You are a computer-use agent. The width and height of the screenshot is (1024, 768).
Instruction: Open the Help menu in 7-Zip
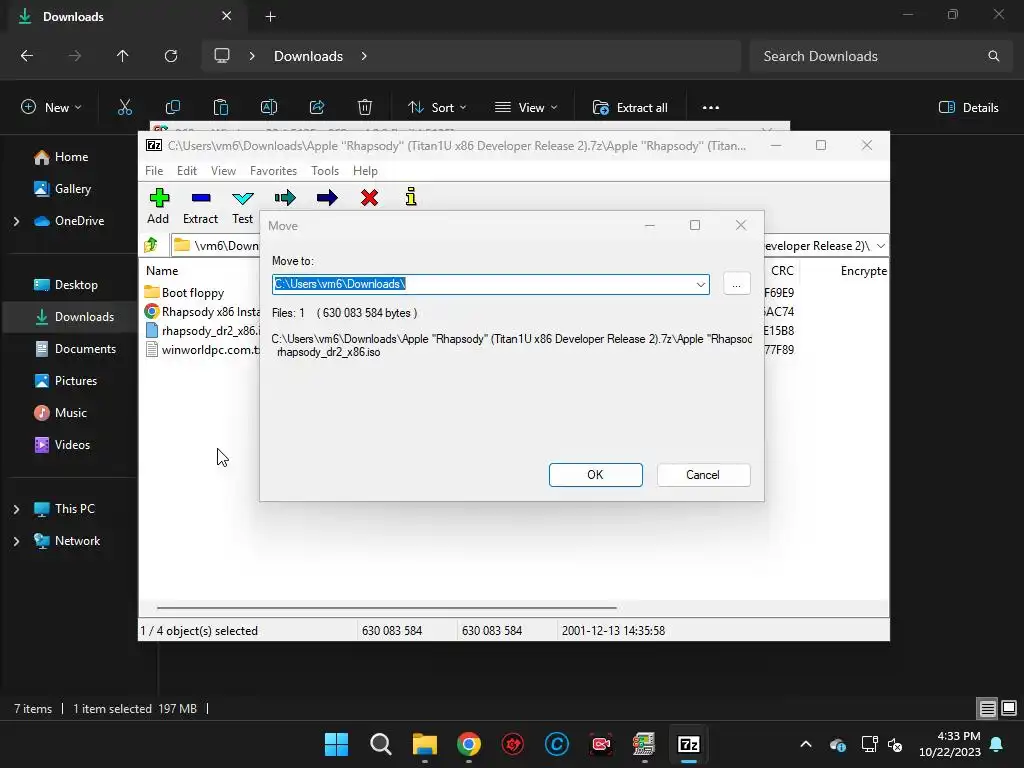(365, 170)
